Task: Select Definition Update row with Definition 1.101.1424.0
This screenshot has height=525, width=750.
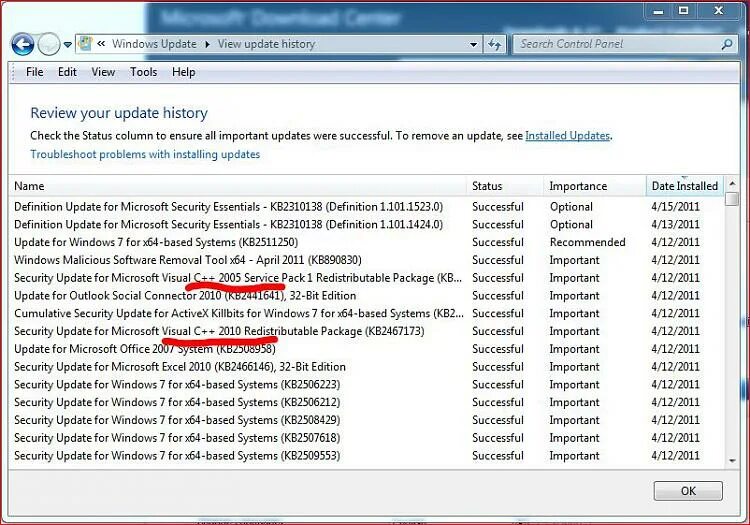Action: click(x=366, y=224)
